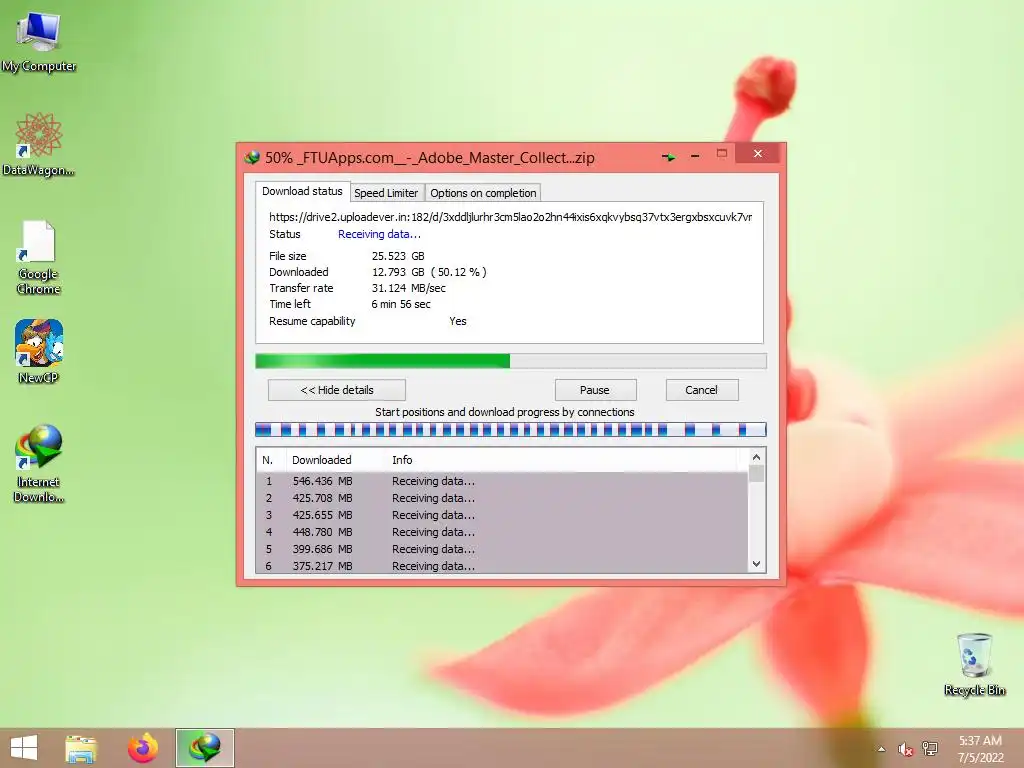The height and width of the screenshot is (768, 1024).
Task: Launch Google Chrome desktop shortcut
Action: (x=39, y=257)
